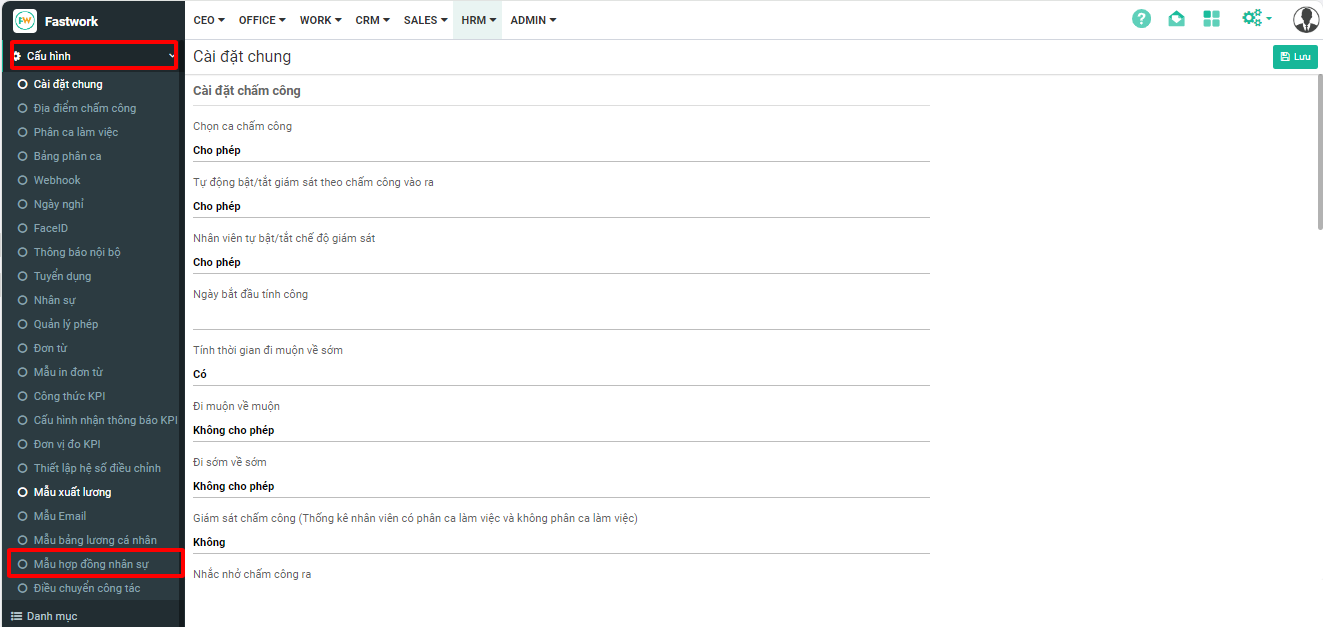1323x627 pixels.
Task: Collapse the Cấu hình section chevron
Action: 171,56
